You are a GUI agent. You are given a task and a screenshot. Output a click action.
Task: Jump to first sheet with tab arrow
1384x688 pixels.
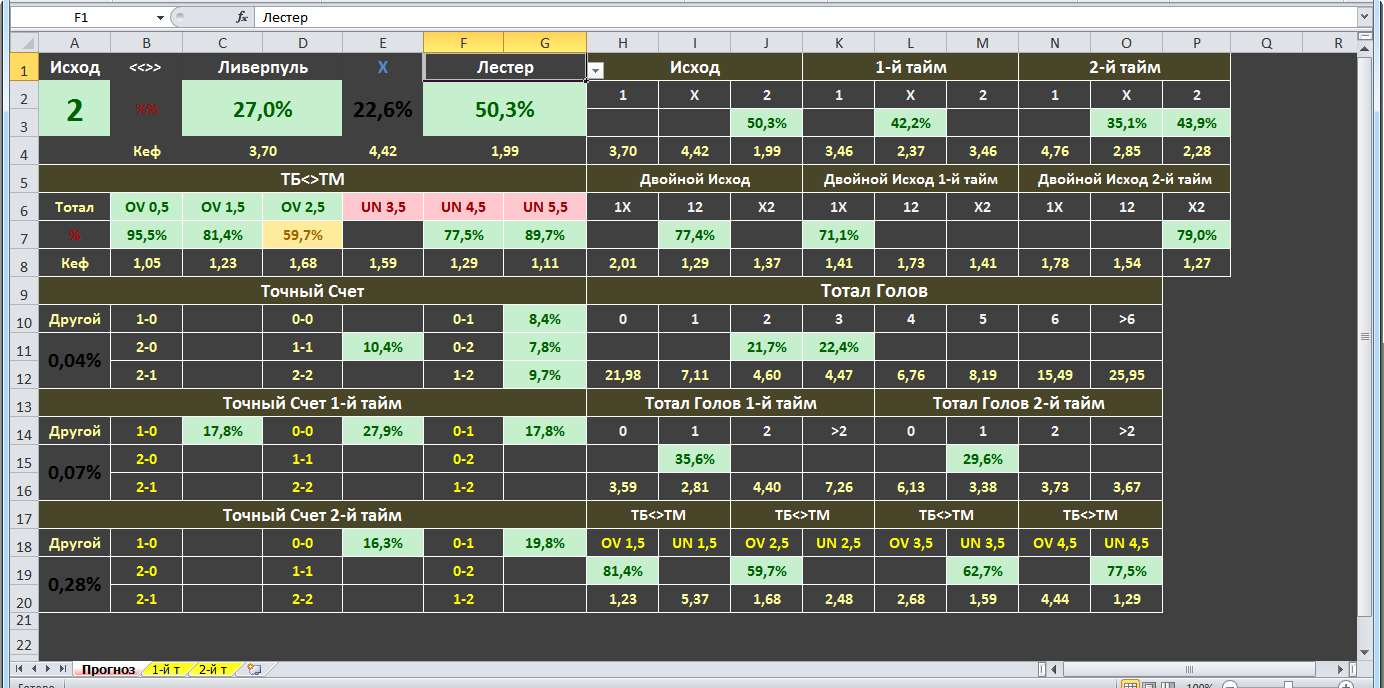[x=20, y=668]
